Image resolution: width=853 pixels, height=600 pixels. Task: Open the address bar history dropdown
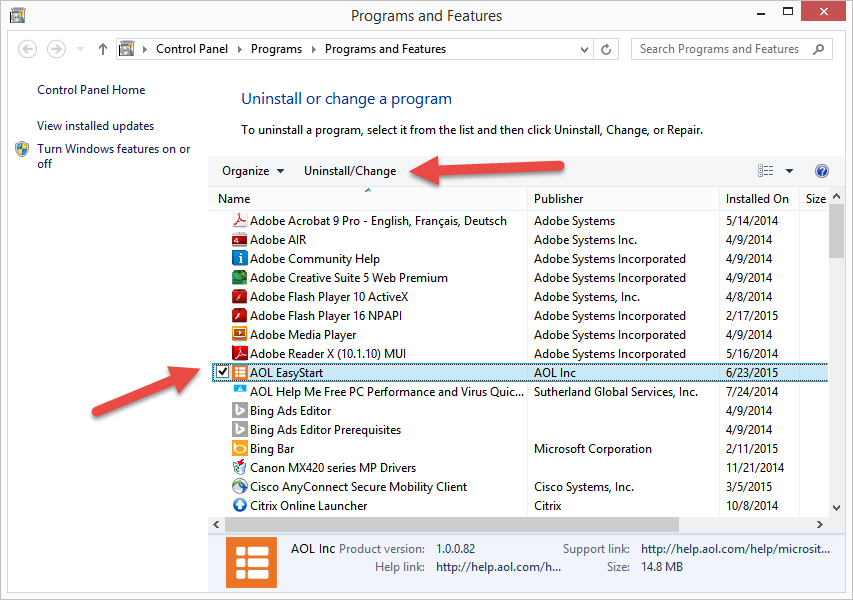[584, 50]
